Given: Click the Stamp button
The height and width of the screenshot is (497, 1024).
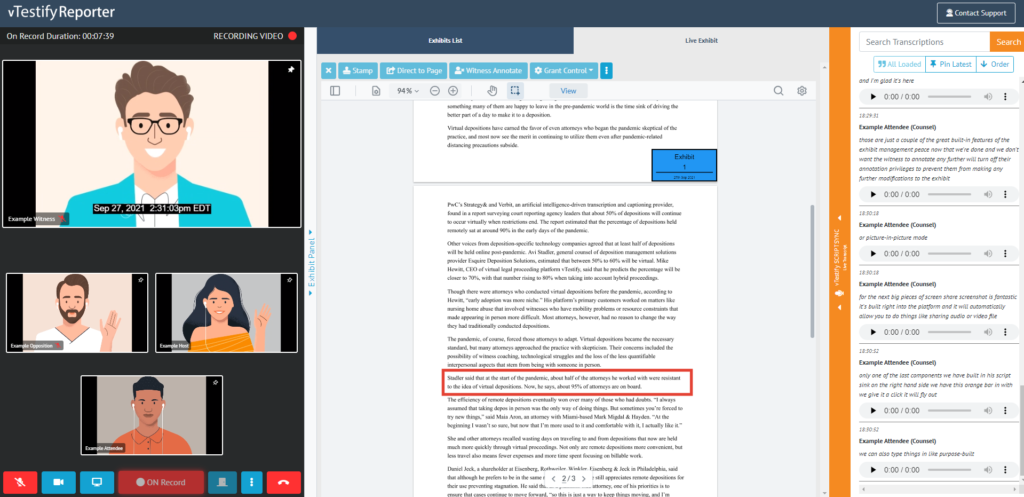Looking at the screenshot, I should 358,71.
